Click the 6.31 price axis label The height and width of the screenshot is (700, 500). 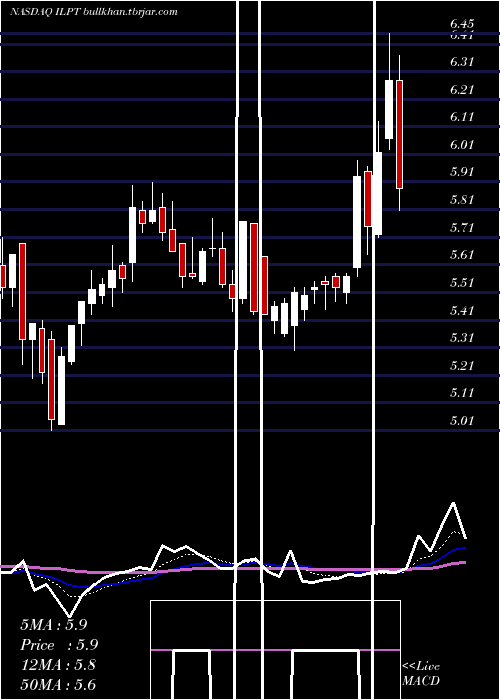click(x=462, y=62)
